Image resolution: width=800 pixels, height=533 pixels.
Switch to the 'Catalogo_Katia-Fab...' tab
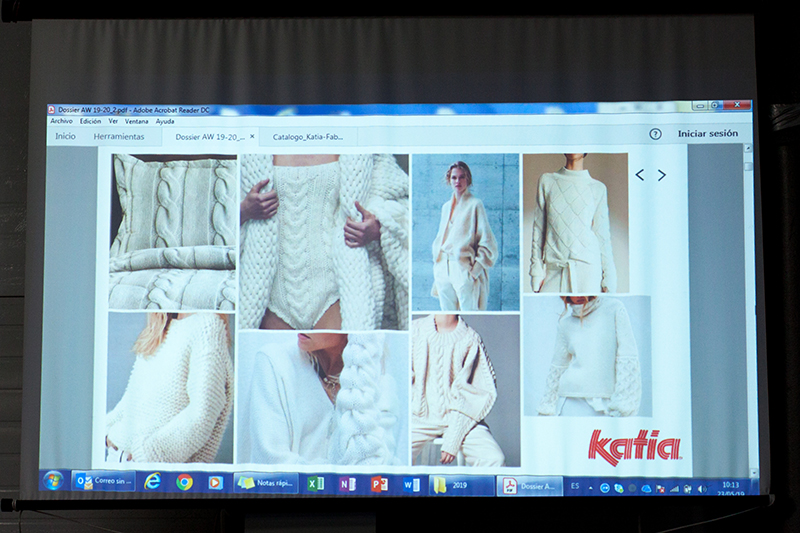(308, 137)
